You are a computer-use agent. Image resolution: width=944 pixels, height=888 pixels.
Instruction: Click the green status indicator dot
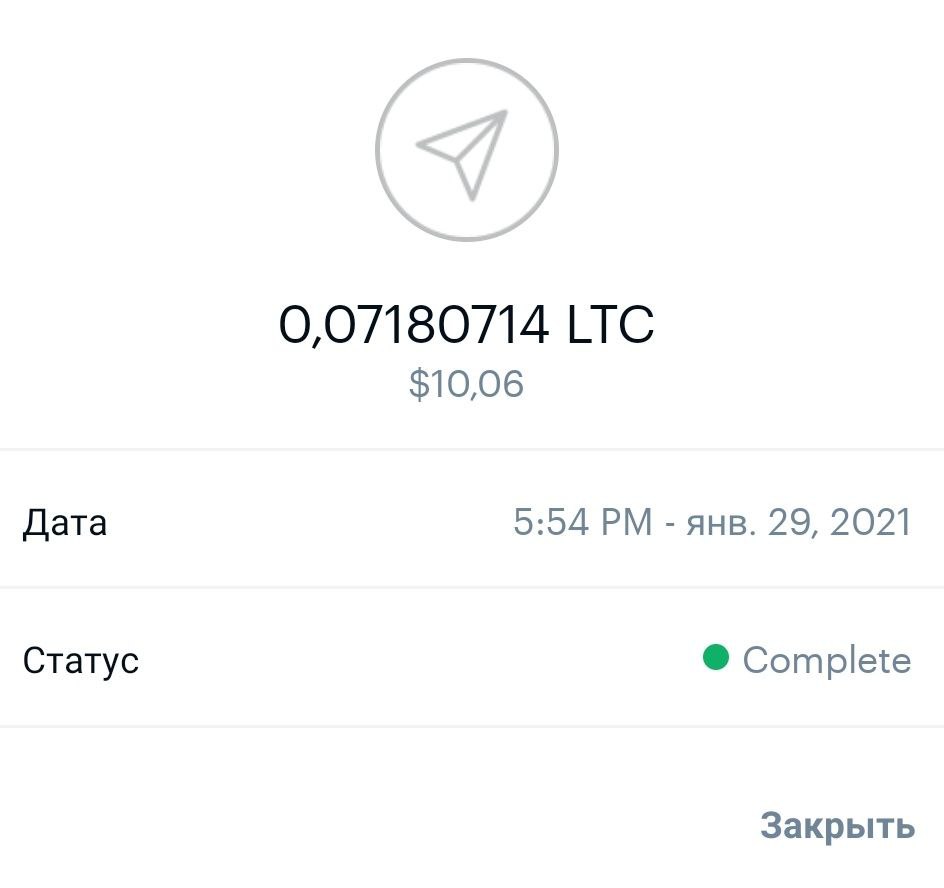[x=716, y=658]
